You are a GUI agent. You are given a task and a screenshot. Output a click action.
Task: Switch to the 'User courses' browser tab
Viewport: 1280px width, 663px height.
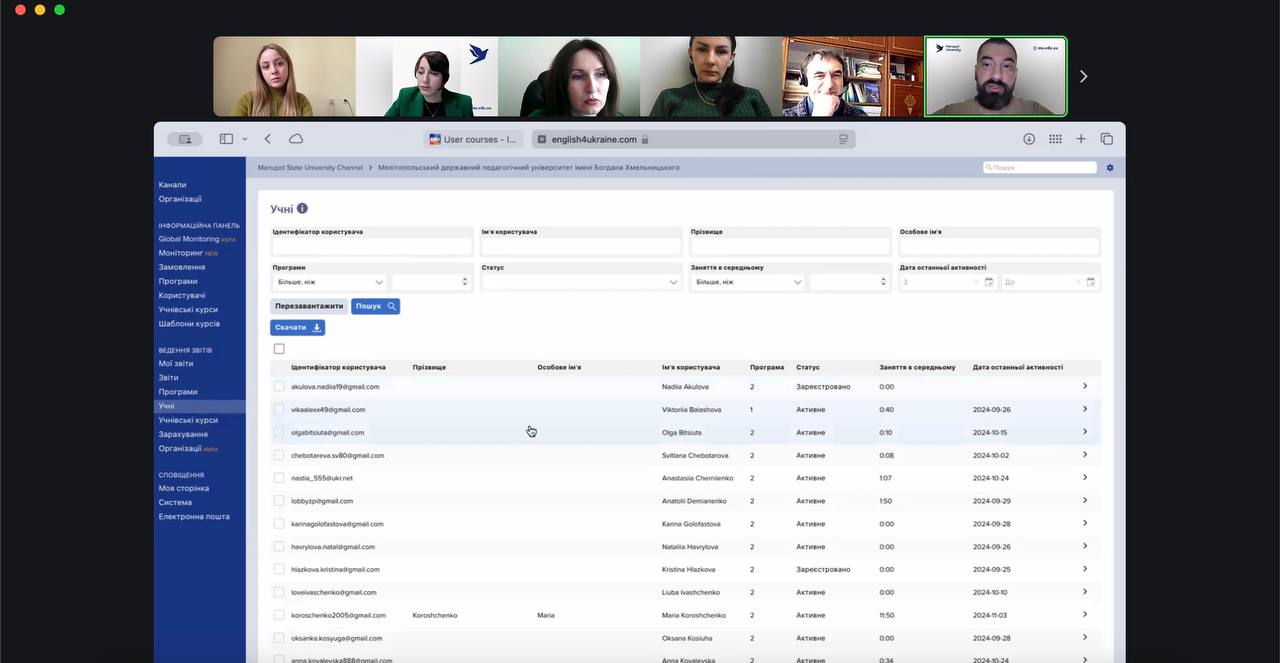coord(472,139)
